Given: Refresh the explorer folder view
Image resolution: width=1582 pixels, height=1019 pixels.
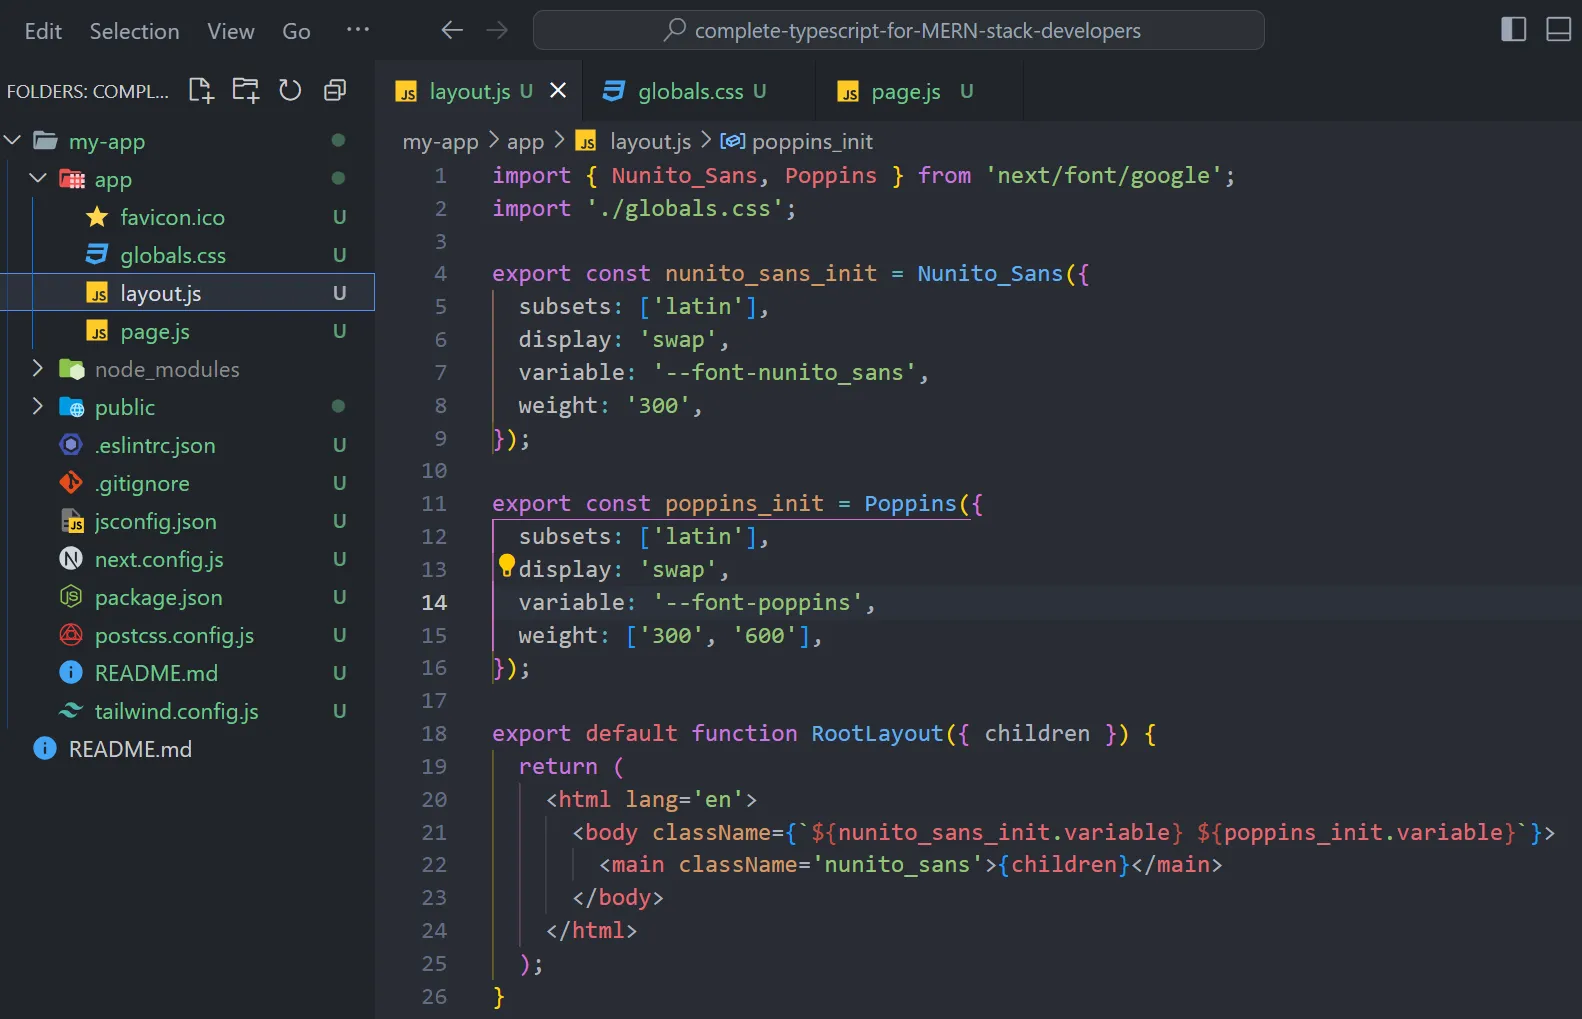Looking at the screenshot, I should 290,91.
